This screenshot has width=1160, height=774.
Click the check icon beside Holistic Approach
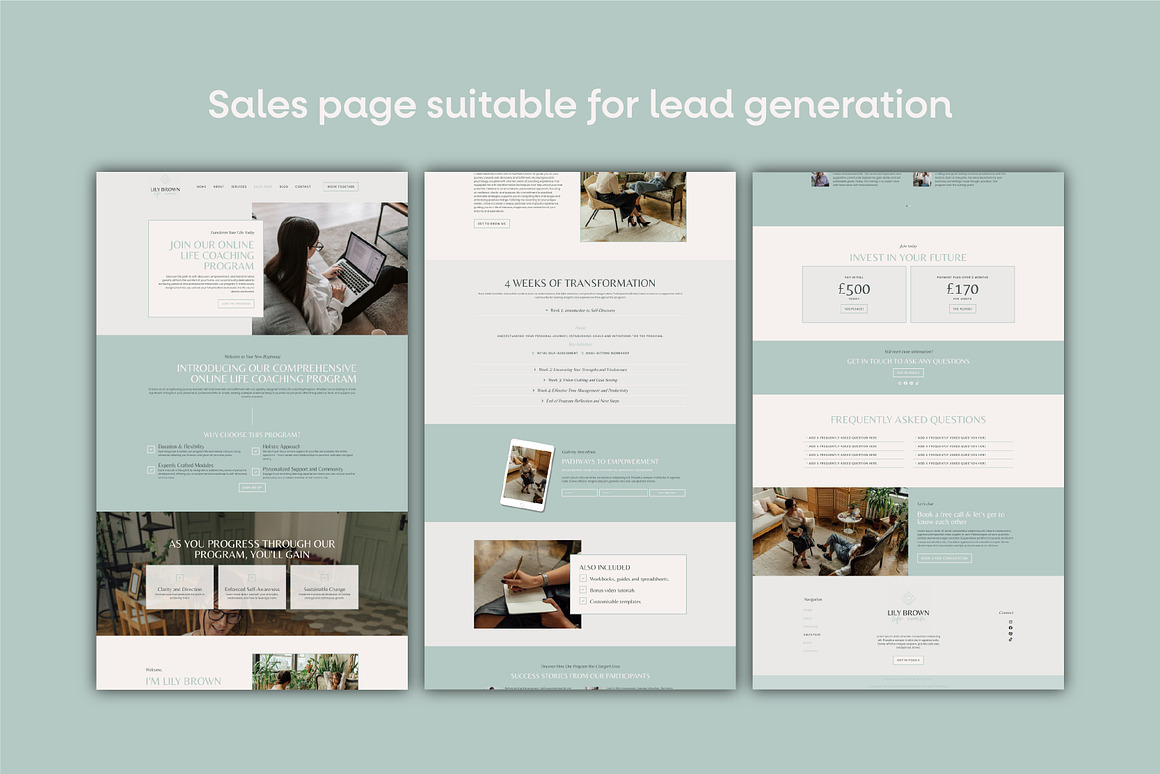click(x=257, y=450)
